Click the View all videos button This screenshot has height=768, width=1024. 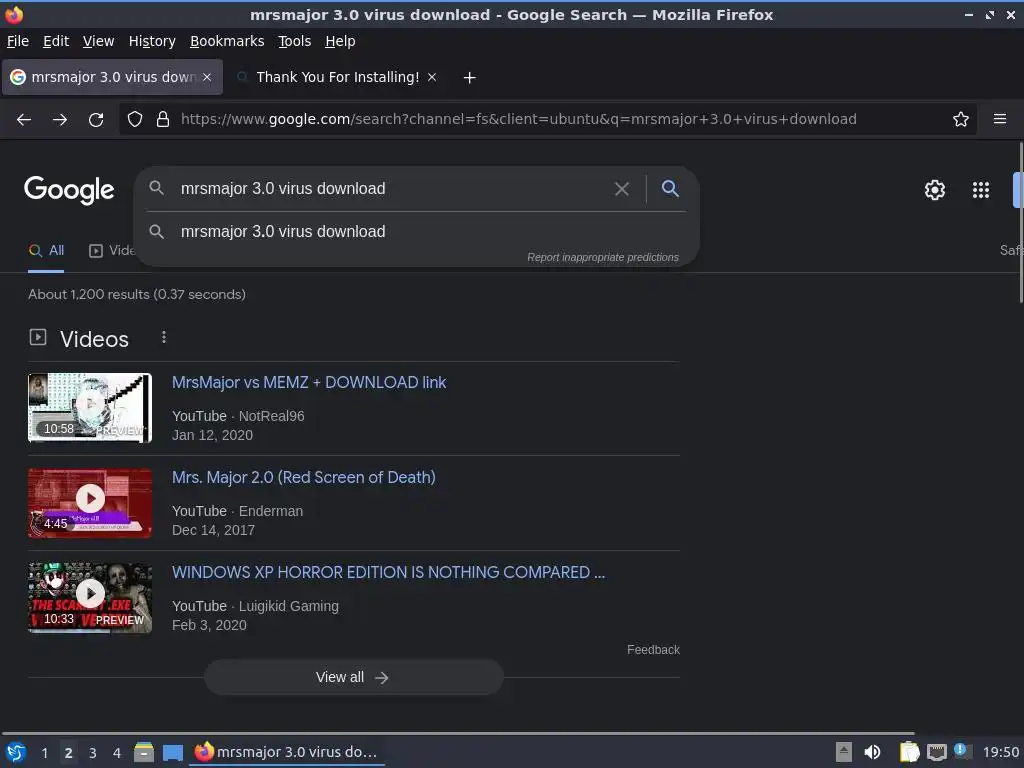[353, 677]
